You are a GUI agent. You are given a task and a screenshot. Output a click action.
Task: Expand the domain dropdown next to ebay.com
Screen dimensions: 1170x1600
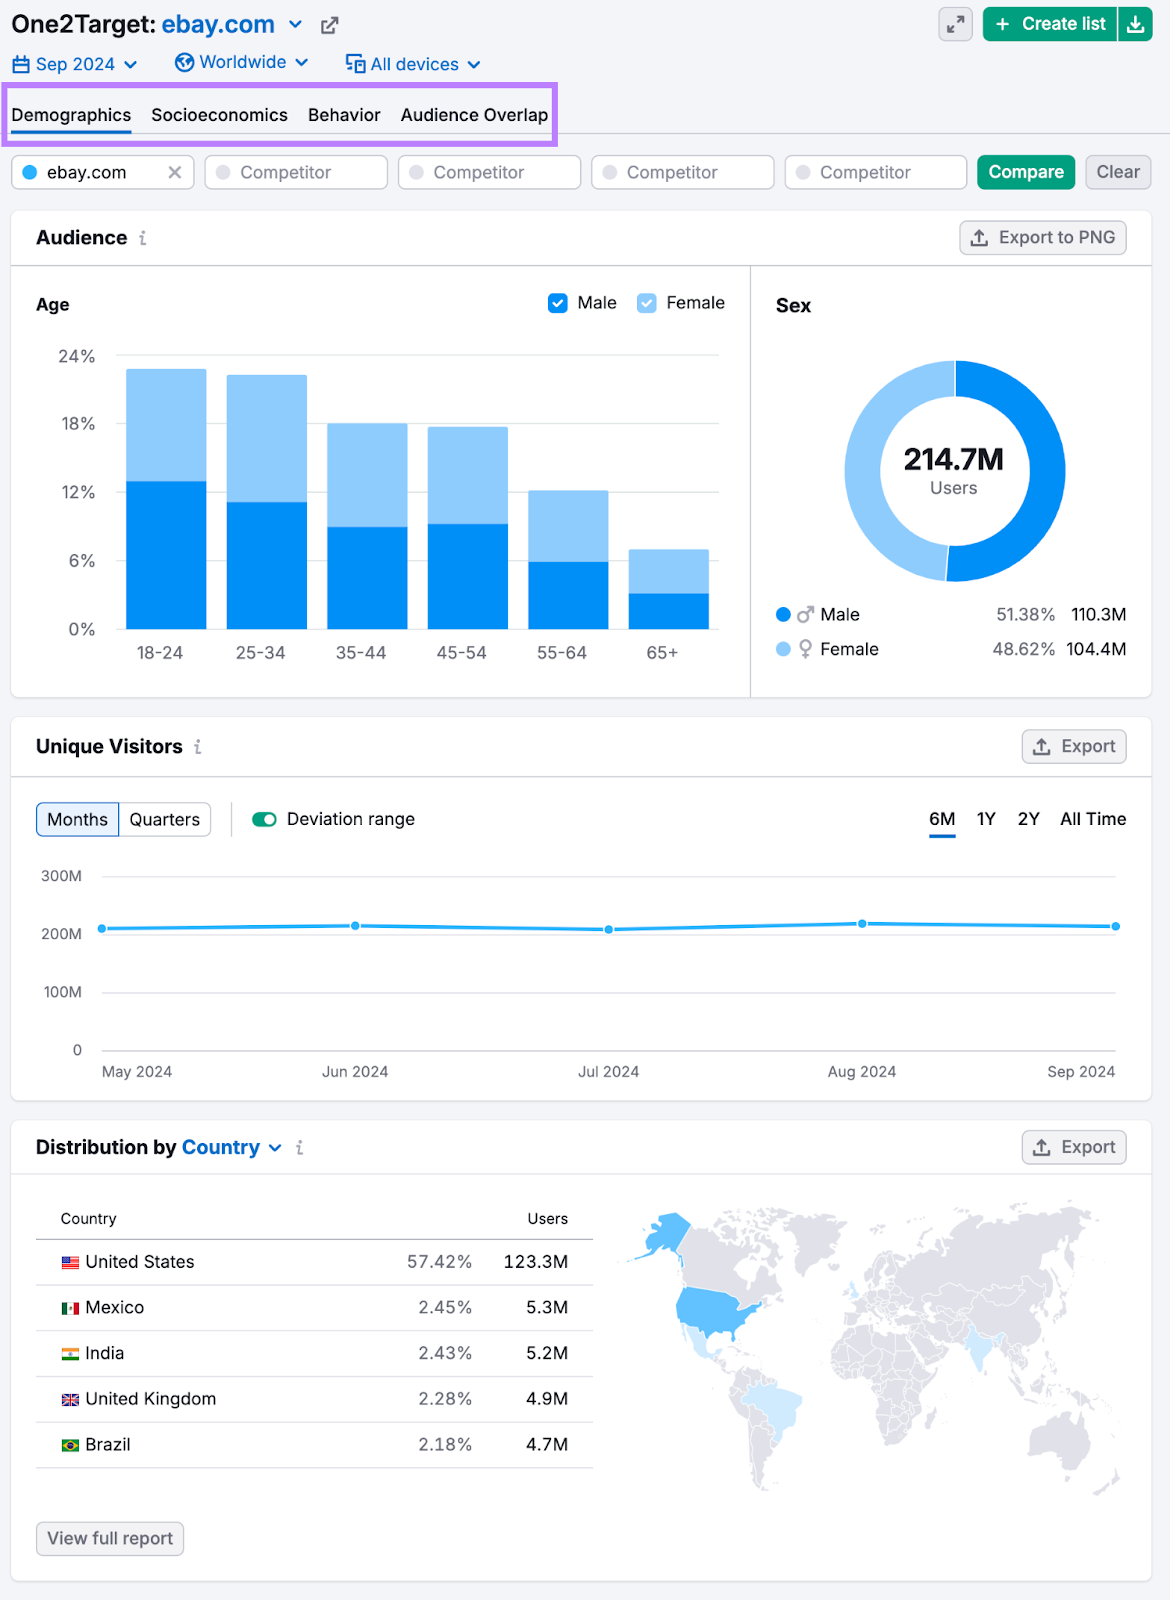pos(295,25)
